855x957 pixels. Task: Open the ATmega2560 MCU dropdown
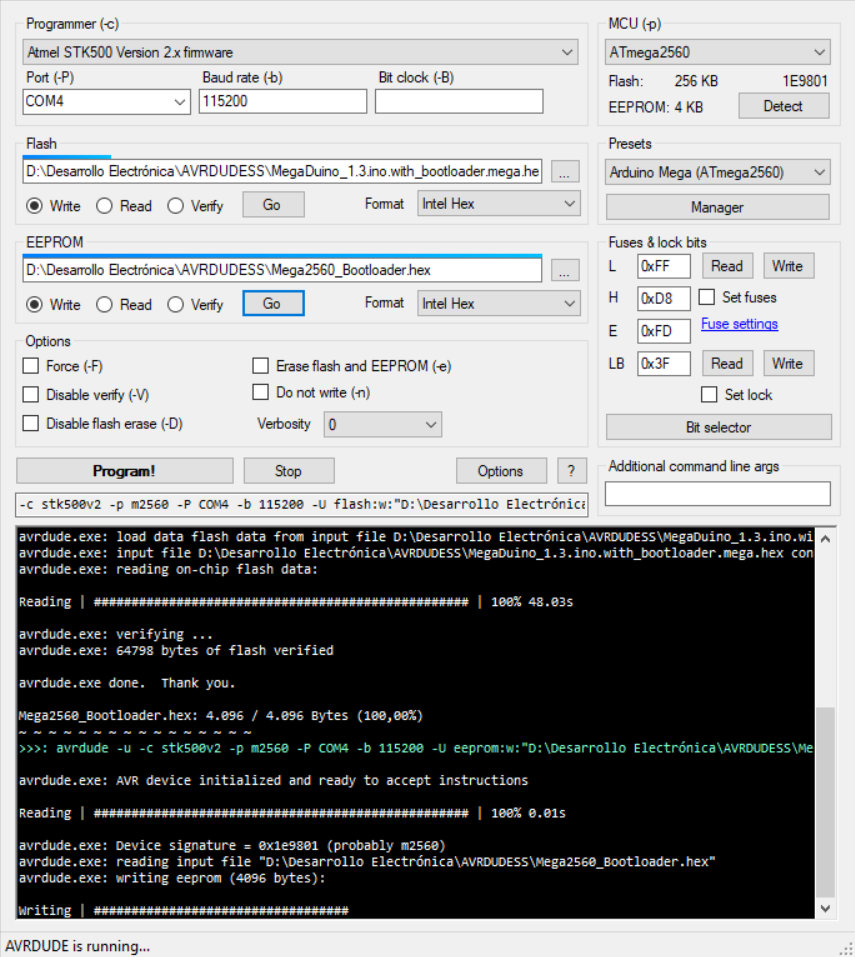[718, 52]
